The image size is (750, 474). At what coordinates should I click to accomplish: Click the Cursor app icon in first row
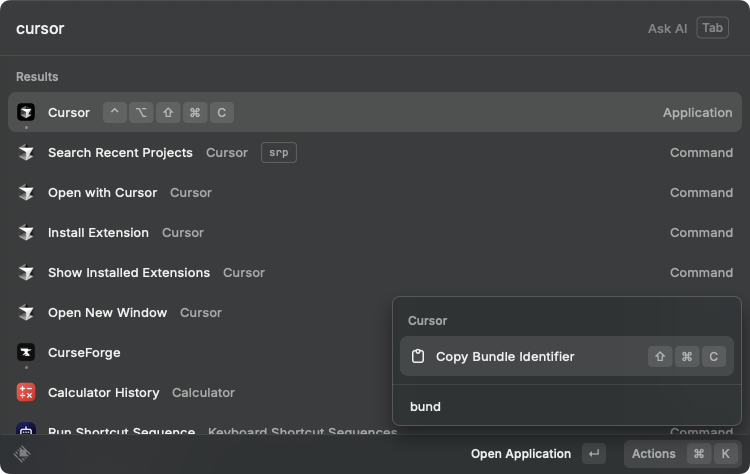click(x=26, y=112)
